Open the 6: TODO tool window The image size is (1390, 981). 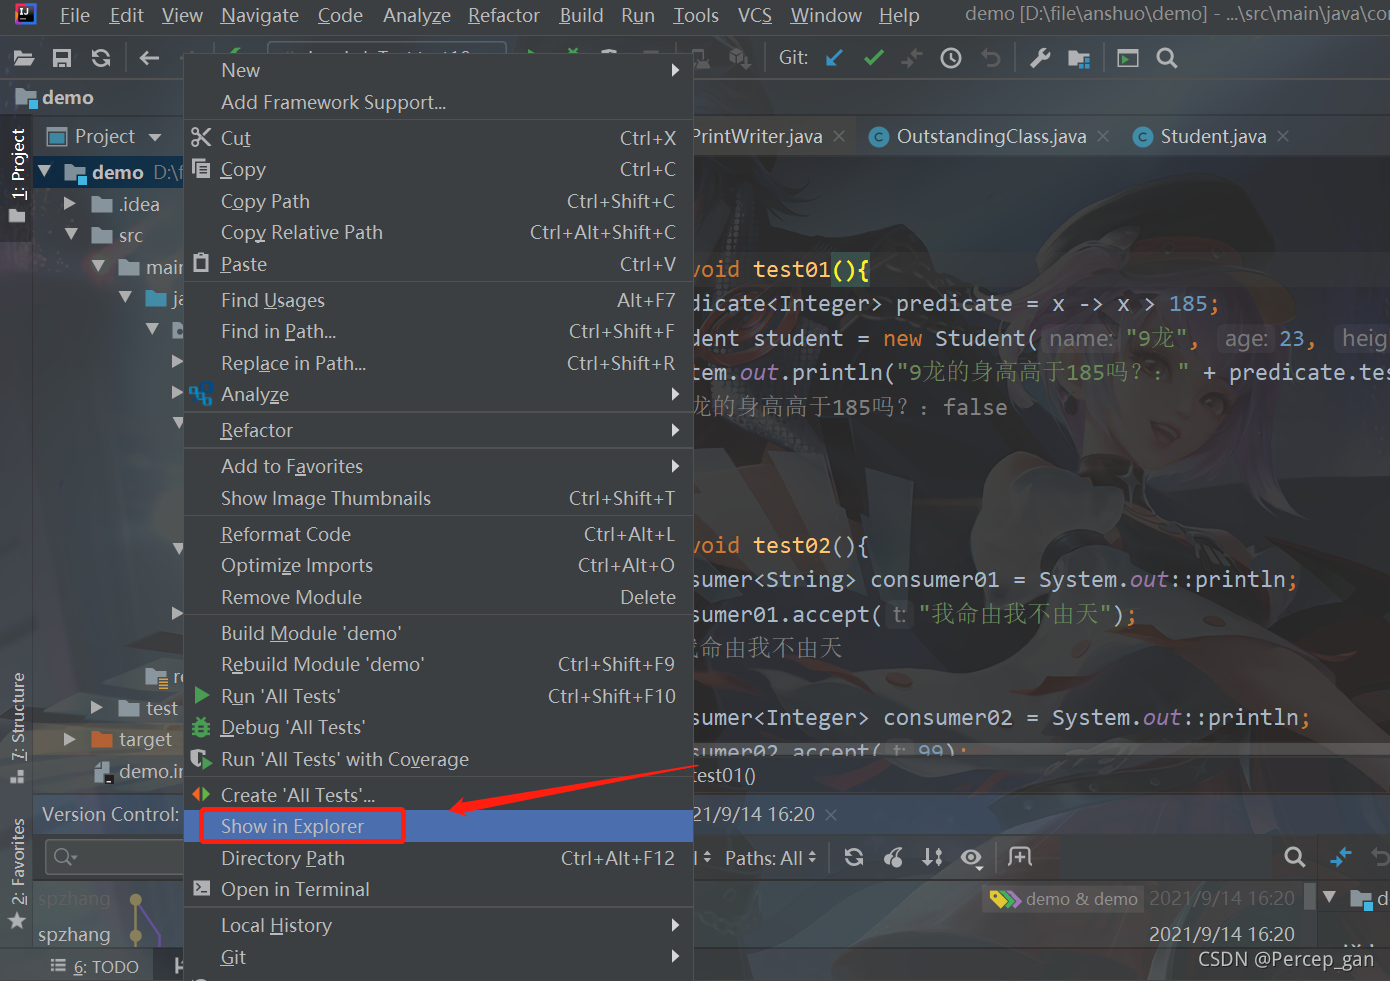pyautogui.click(x=95, y=967)
